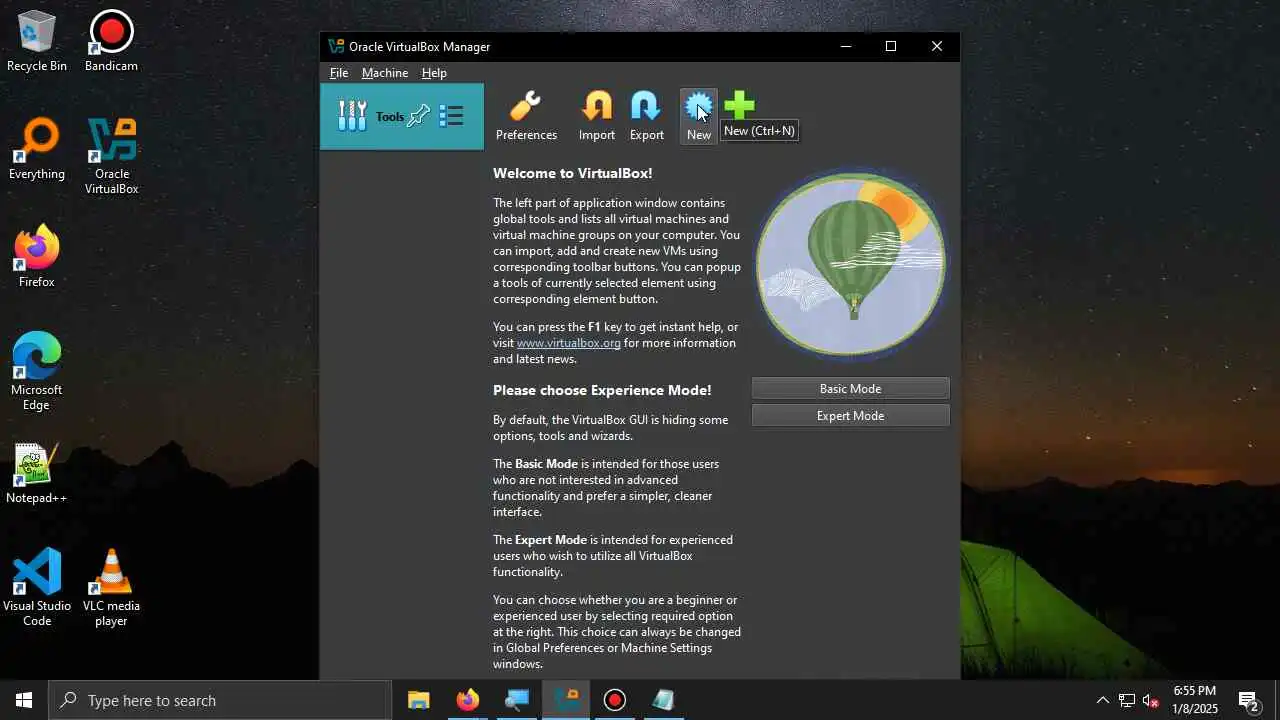Click the muted volume tray icon
The width and height of the screenshot is (1280, 720).
[x=1151, y=700]
